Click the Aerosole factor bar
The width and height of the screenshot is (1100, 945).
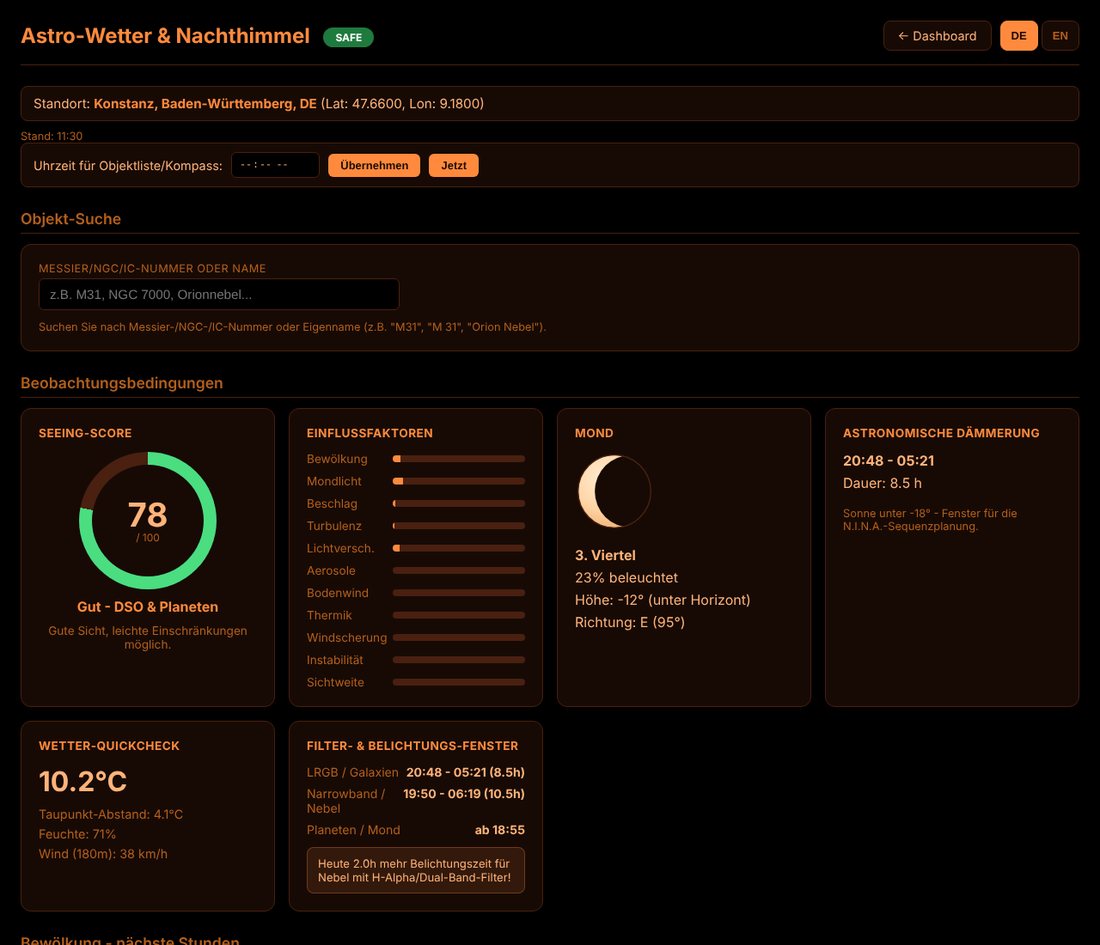click(x=459, y=570)
